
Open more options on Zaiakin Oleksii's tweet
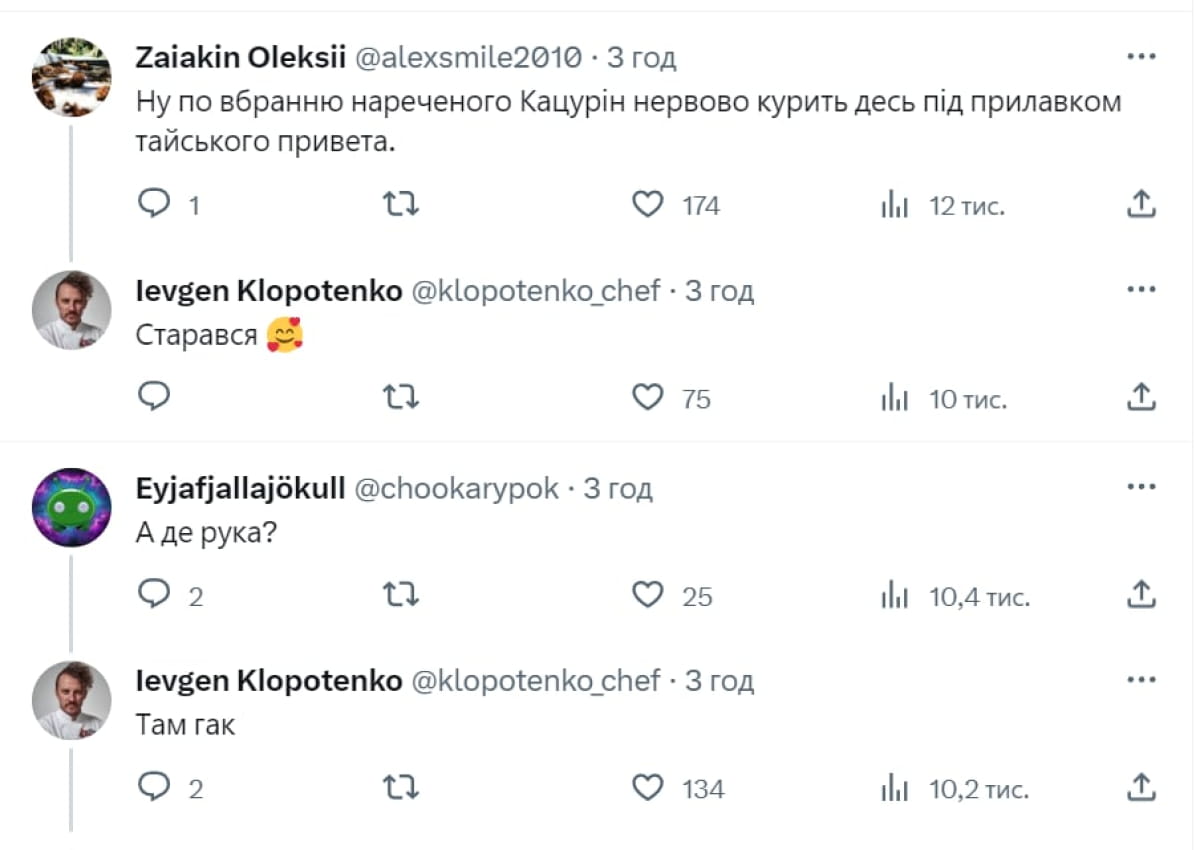pos(1141,57)
